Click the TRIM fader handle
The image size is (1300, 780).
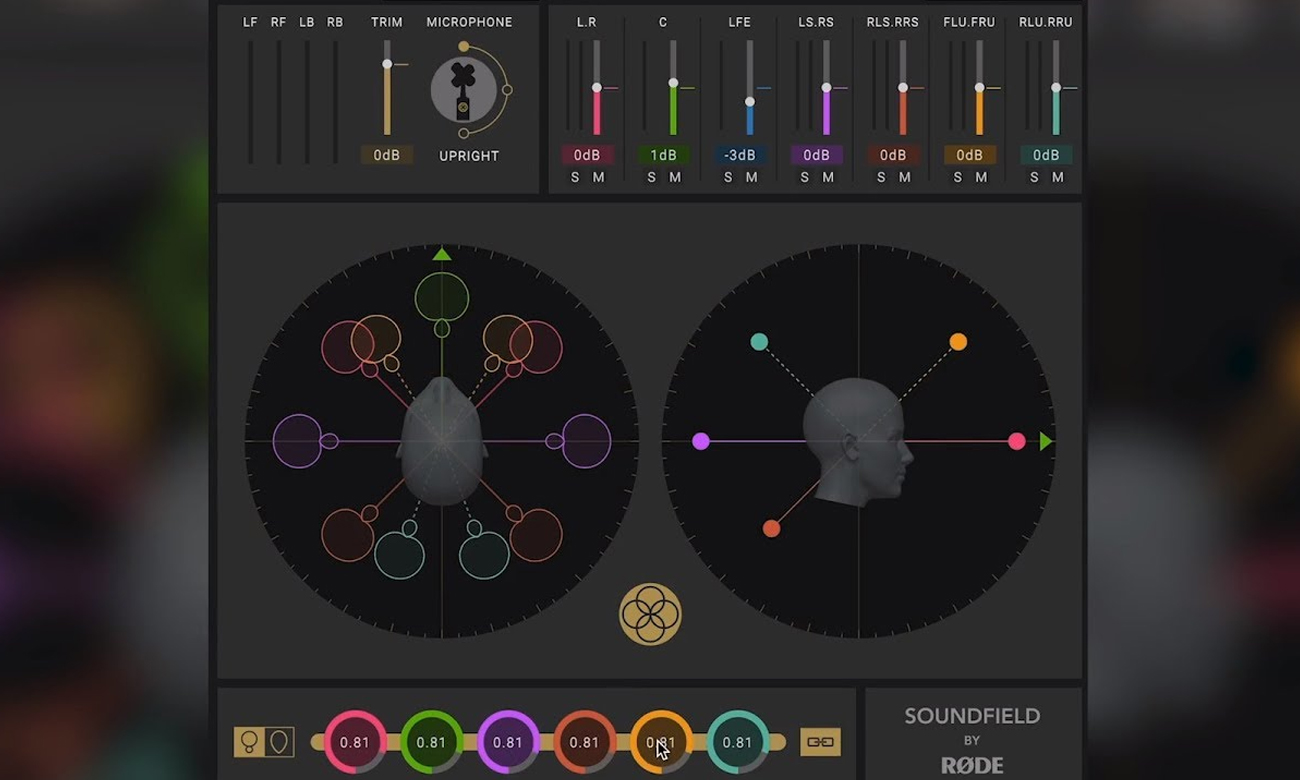click(x=387, y=64)
